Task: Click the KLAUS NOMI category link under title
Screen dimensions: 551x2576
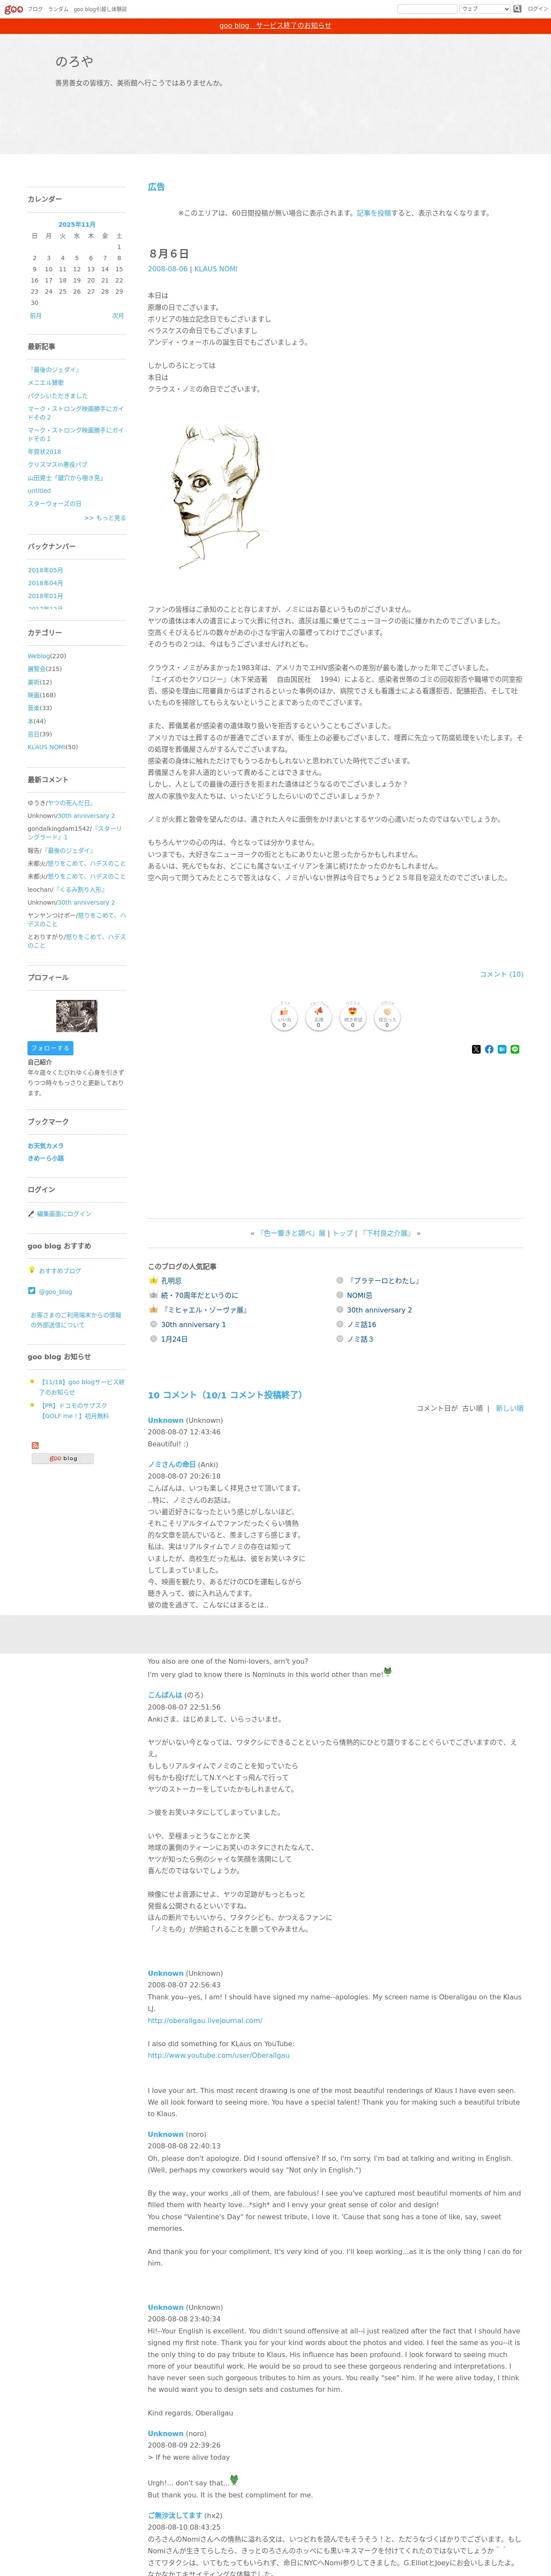Action: [216, 269]
